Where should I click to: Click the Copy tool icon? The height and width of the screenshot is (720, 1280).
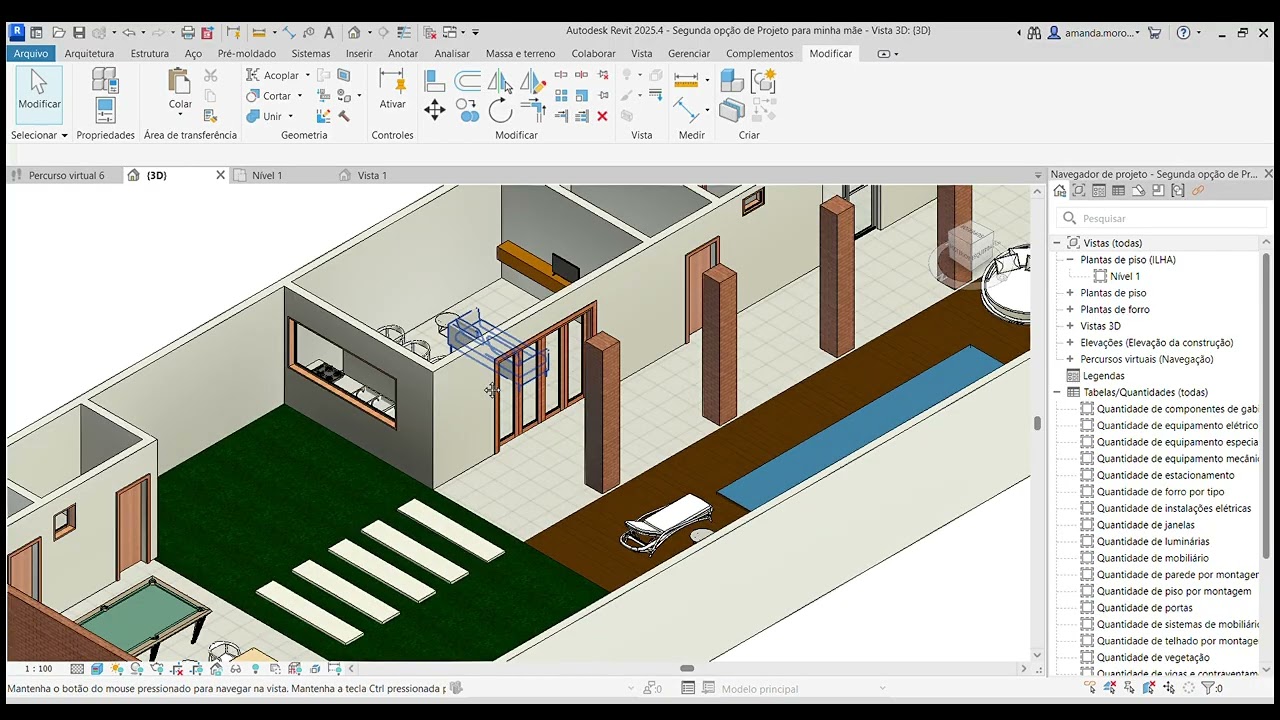[467, 110]
